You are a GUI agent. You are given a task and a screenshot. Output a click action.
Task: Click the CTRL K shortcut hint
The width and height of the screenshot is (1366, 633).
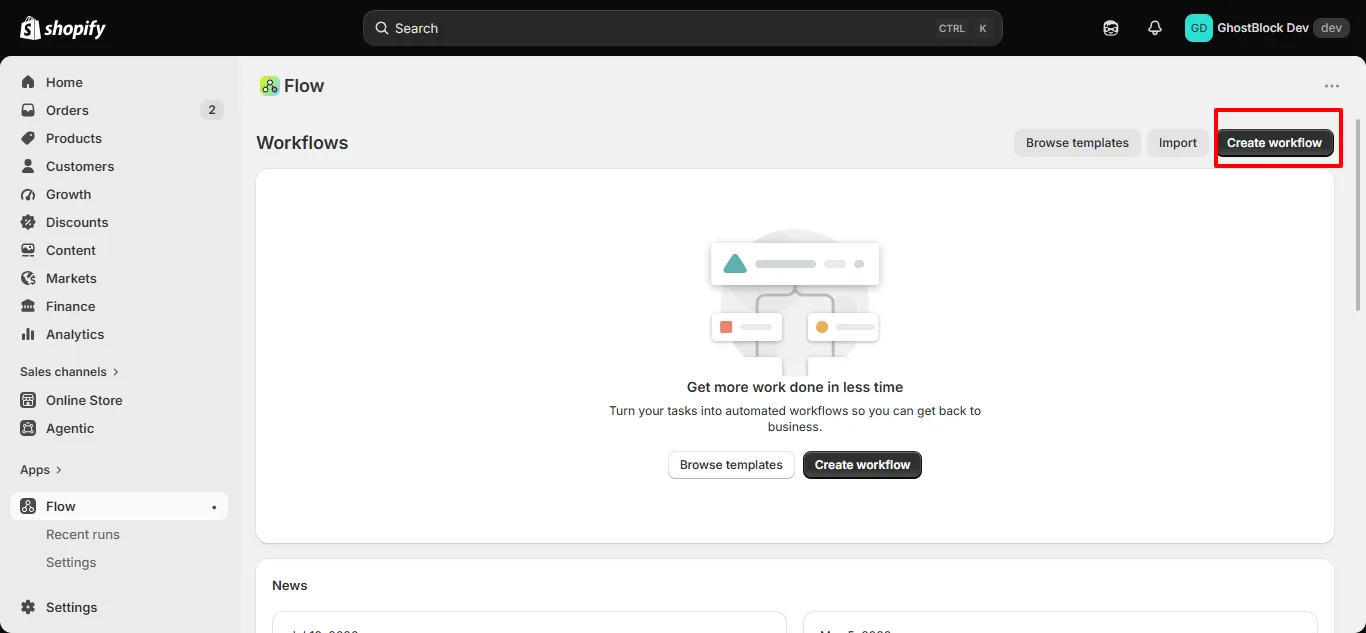(x=964, y=28)
